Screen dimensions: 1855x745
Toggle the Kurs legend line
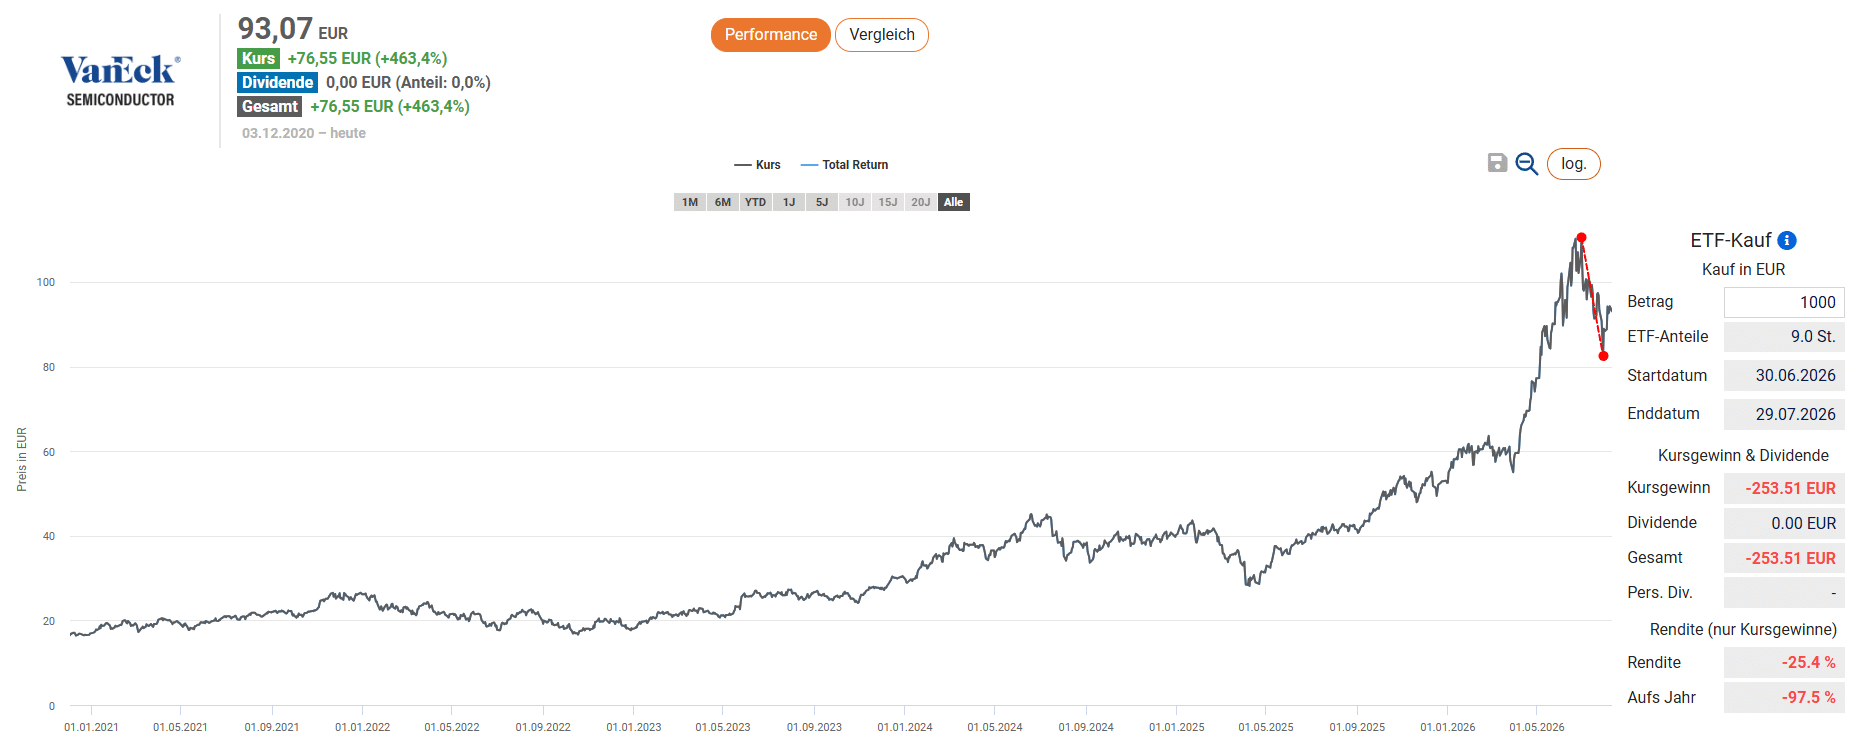point(757,165)
